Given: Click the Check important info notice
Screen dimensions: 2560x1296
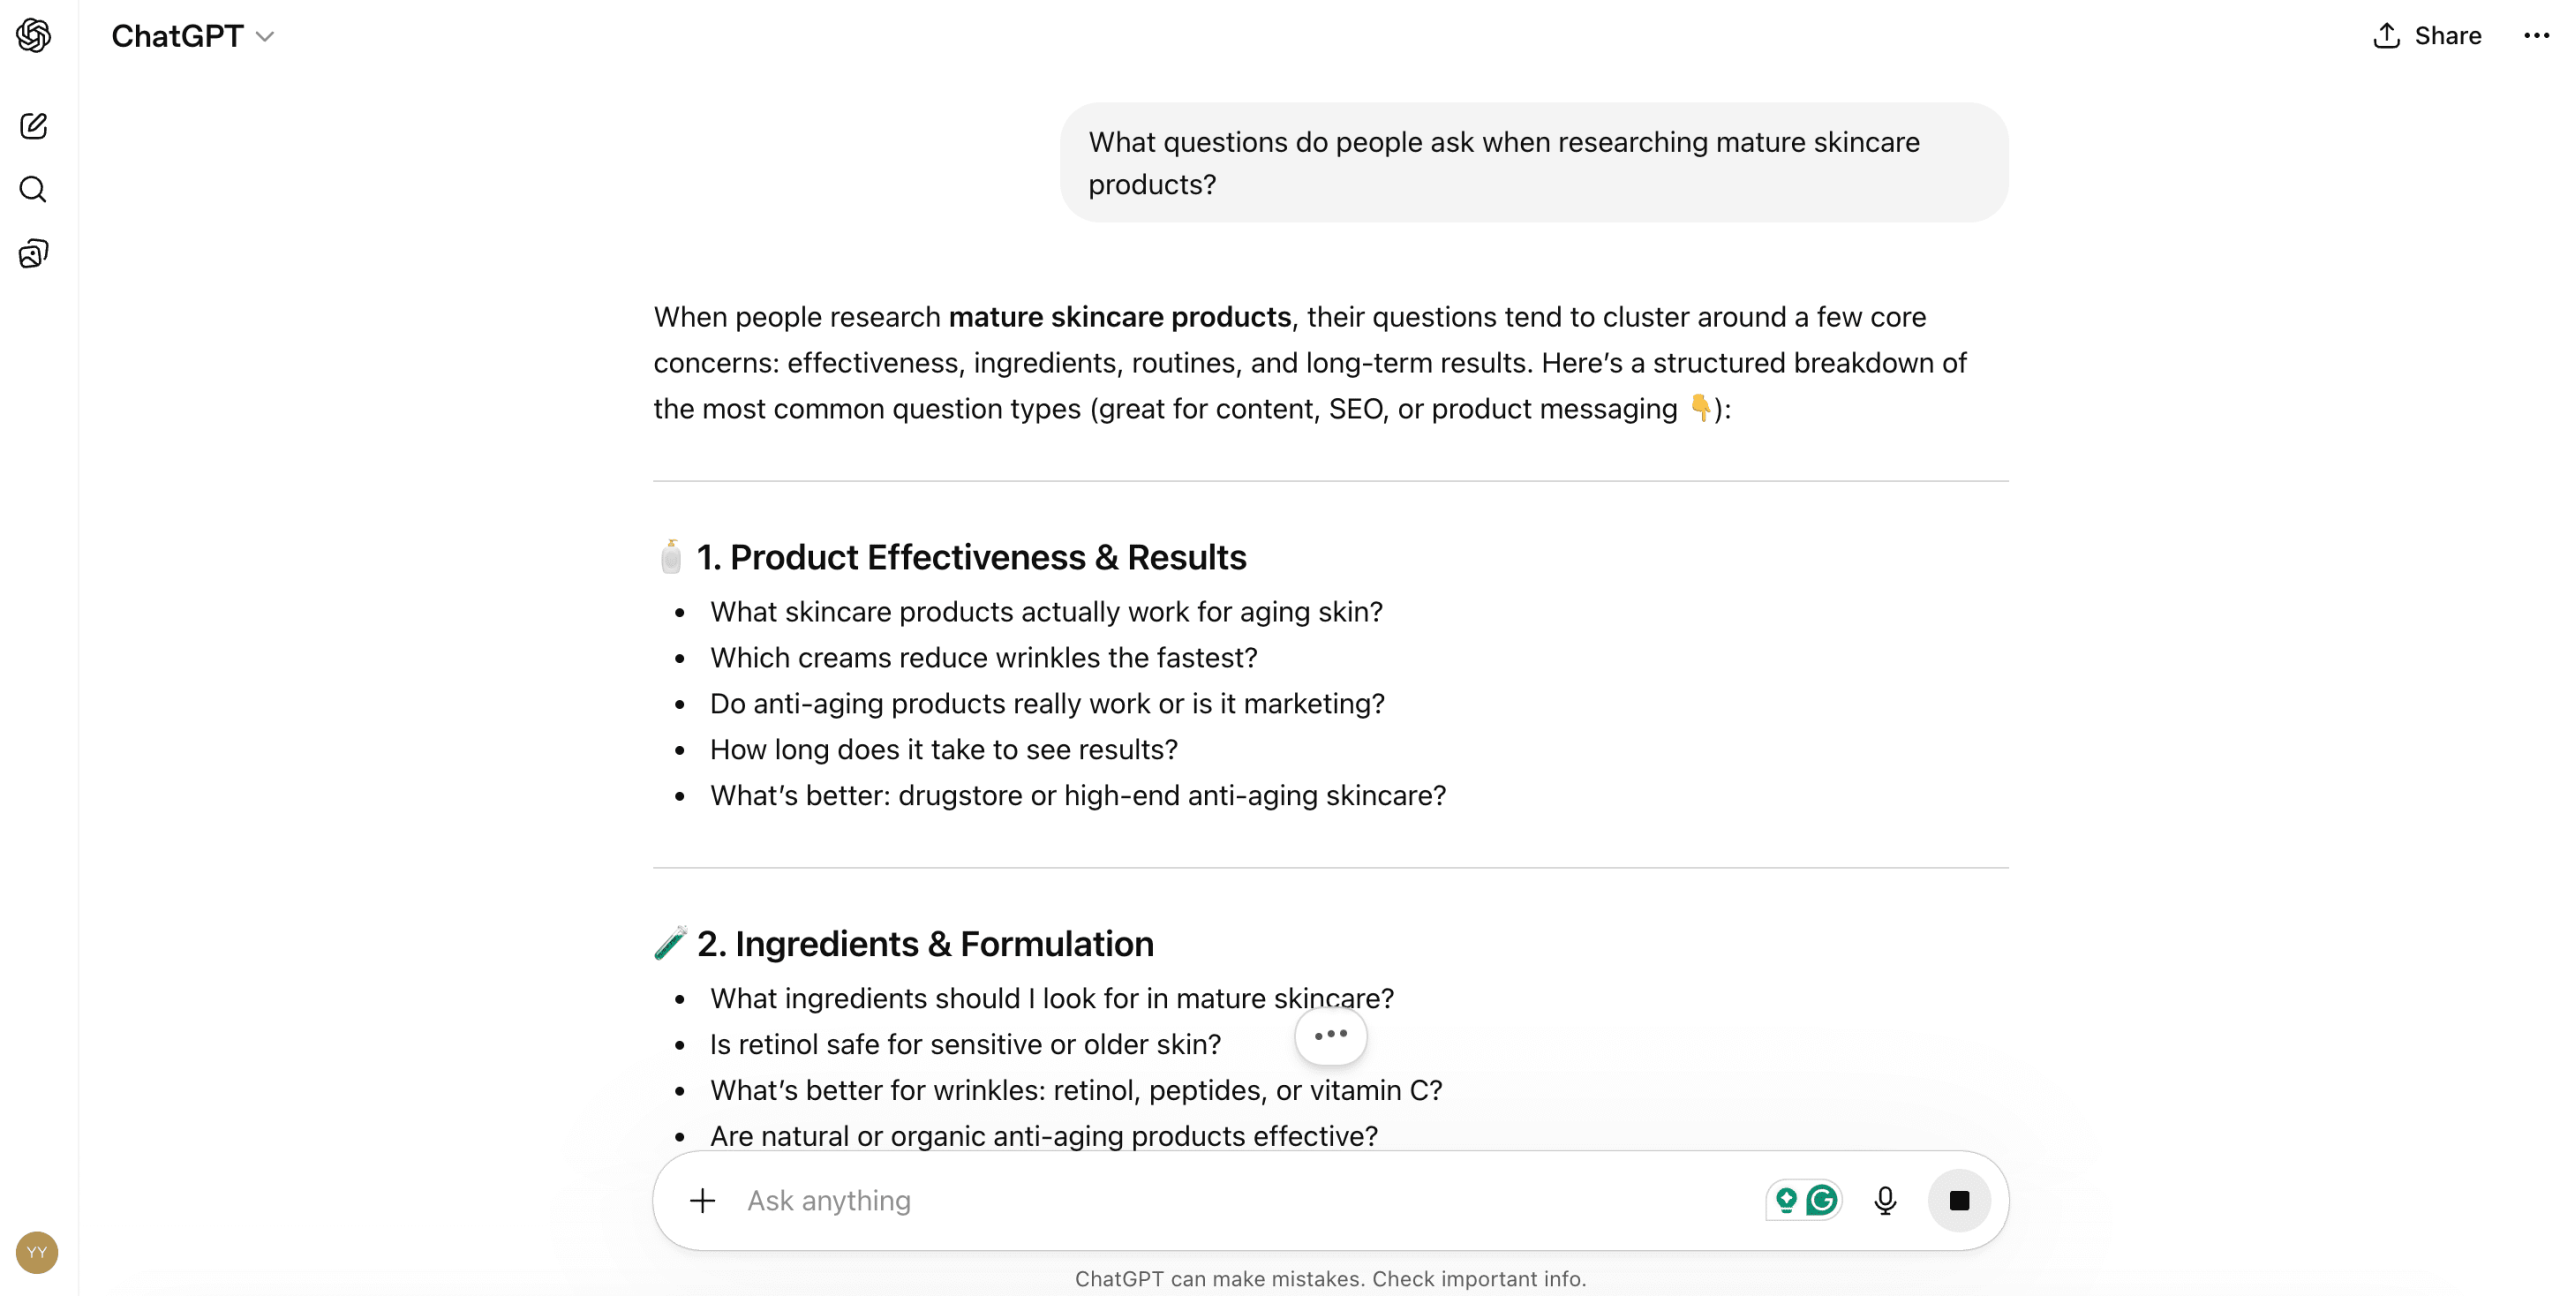Looking at the screenshot, I should click(1478, 1278).
